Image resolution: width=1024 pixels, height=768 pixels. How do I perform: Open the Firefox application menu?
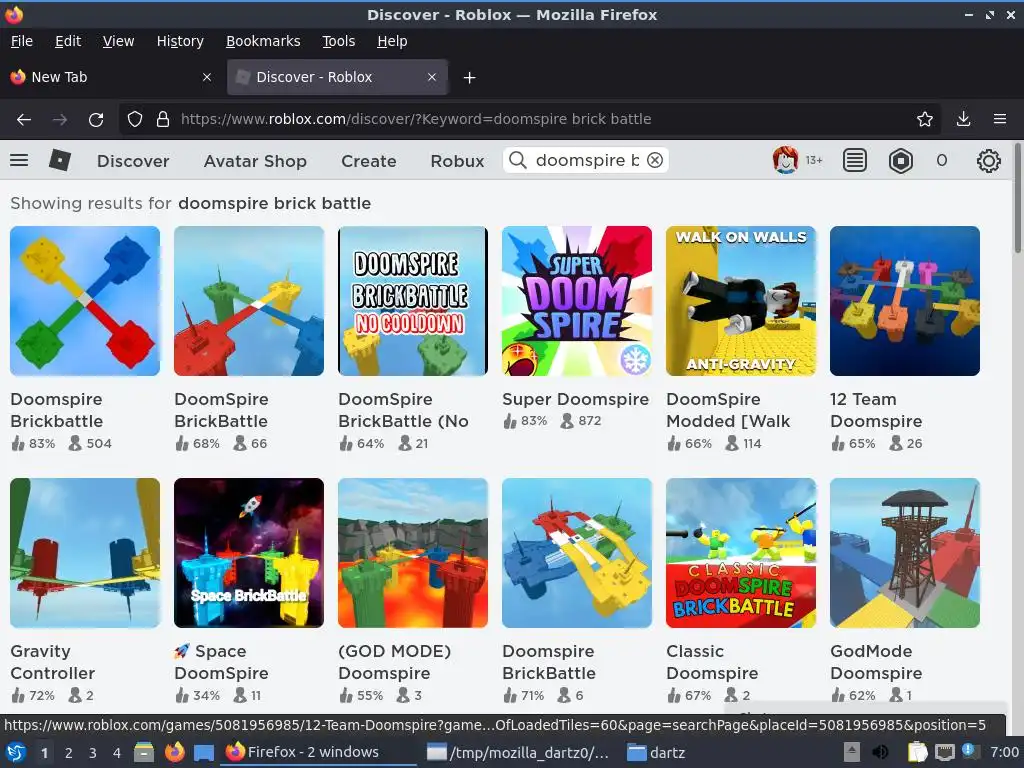click(x=1000, y=119)
